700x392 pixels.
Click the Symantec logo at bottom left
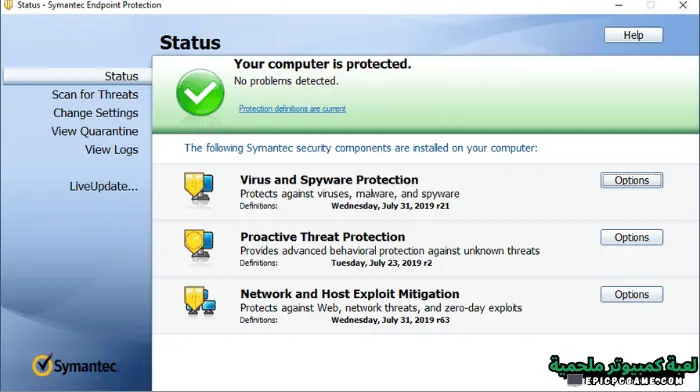pos(75,365)
